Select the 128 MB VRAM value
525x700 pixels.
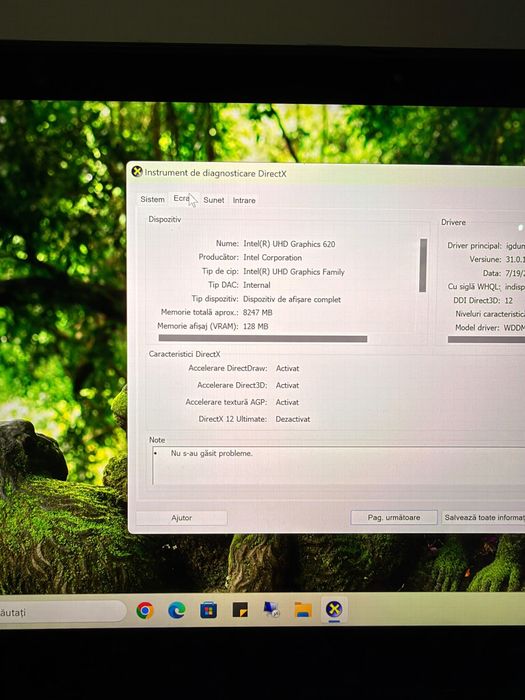(x=255, y=326)
